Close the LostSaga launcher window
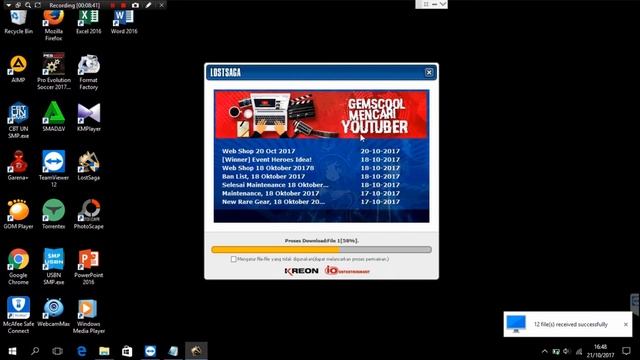The width and height of the screenshot is (640, 360). pyautogui.click(x=429, y=72)
